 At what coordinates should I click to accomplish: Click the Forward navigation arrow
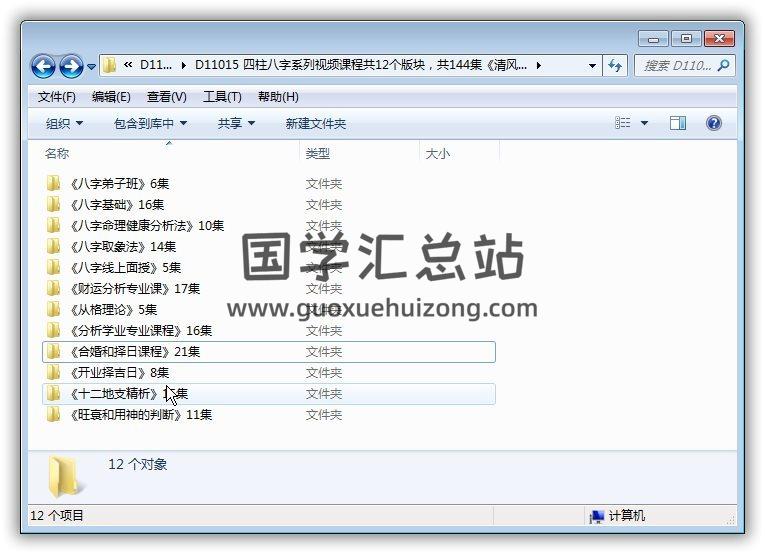pos(71,66)
